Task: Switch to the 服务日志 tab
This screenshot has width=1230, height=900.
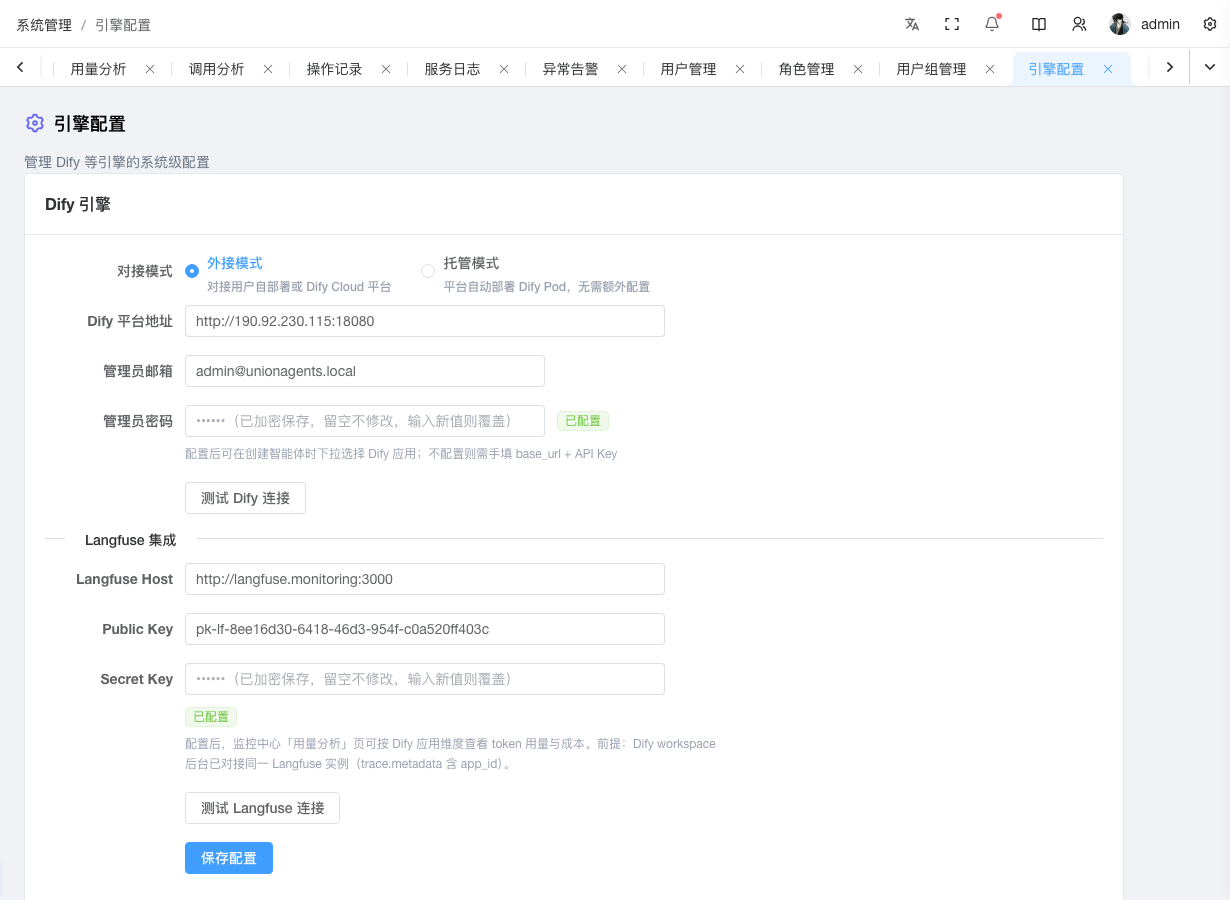Action: 453,69
